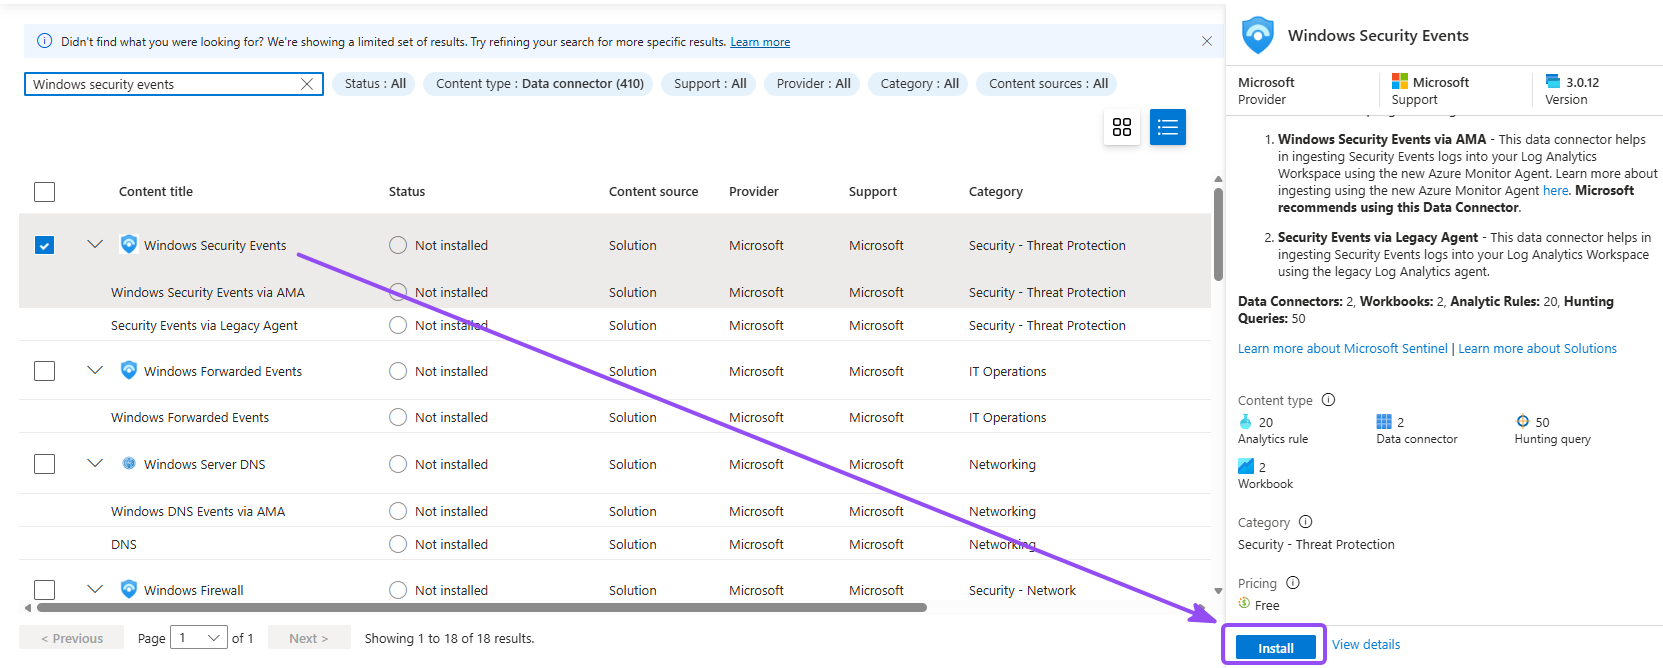Click Windows Server DNS icon

tap(129, 463)
